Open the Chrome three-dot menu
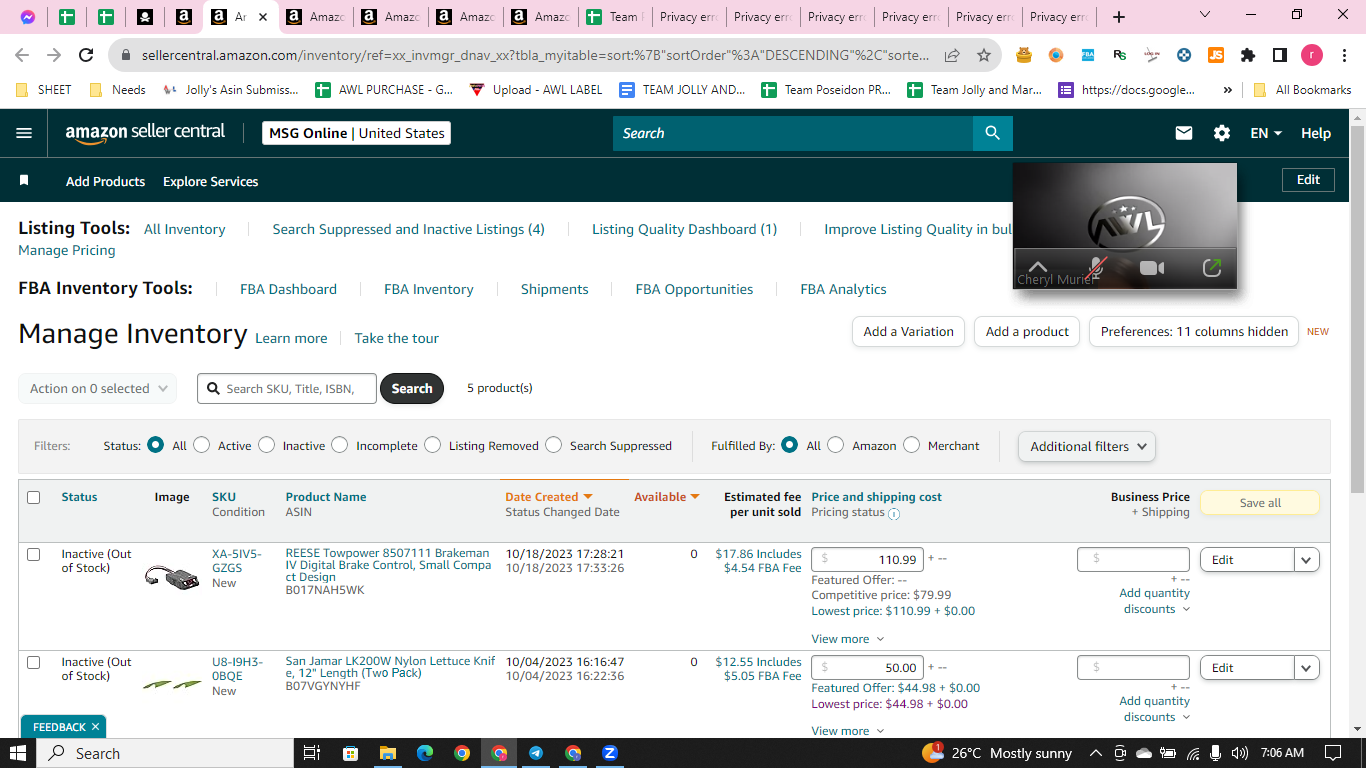The height and width of the screenshot is (768, 1366). (x=1344, y=56)
